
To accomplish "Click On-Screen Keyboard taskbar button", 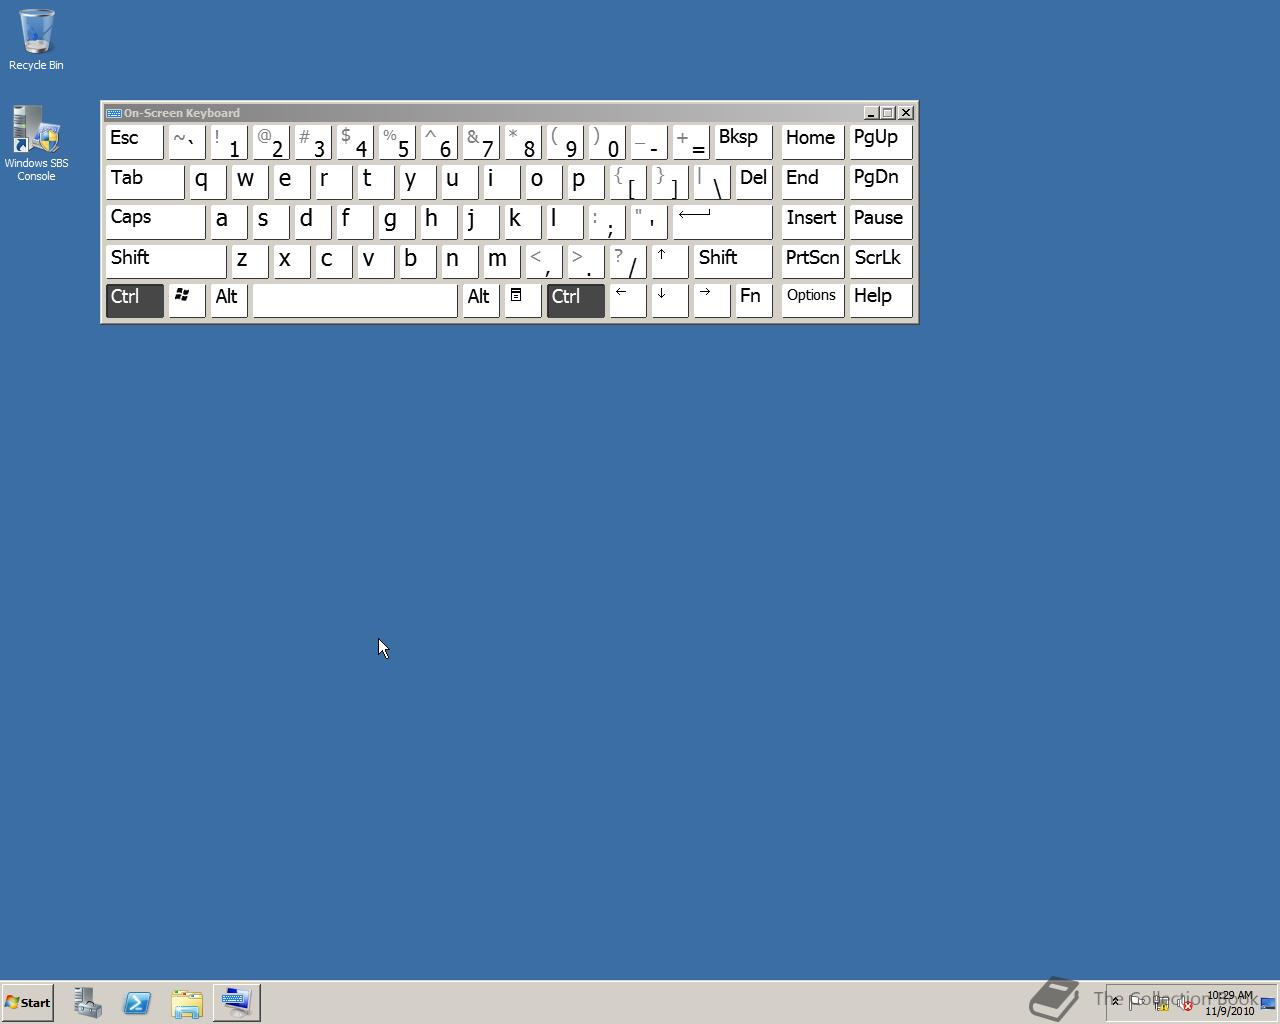I will point(237,1002).
